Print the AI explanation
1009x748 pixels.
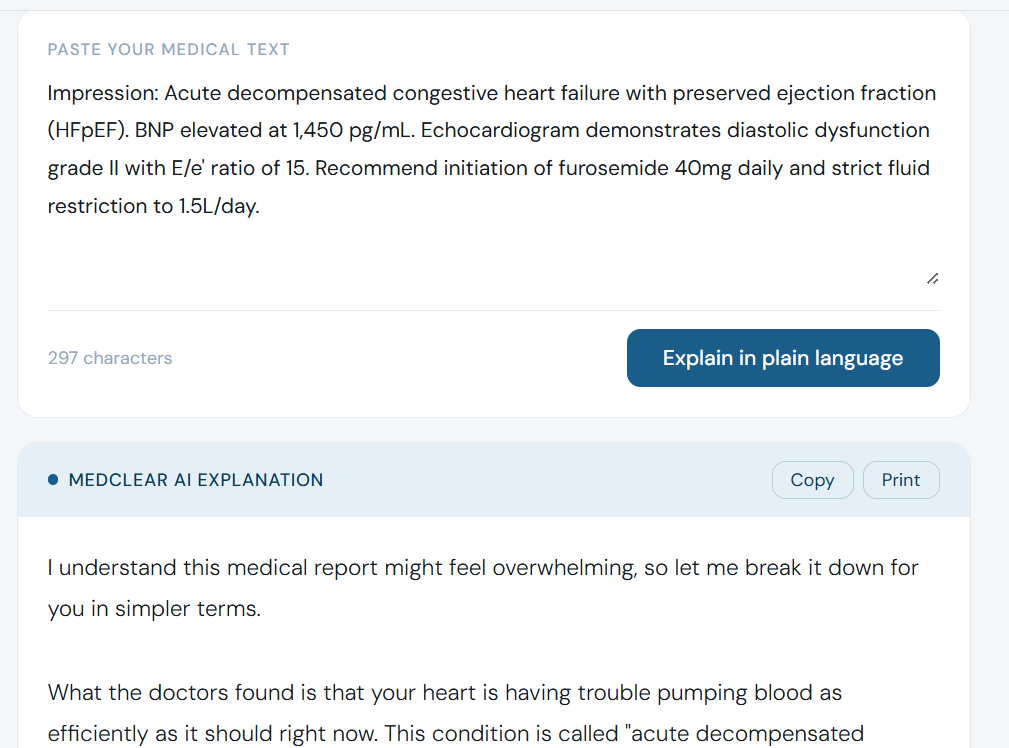pos(900,480)
